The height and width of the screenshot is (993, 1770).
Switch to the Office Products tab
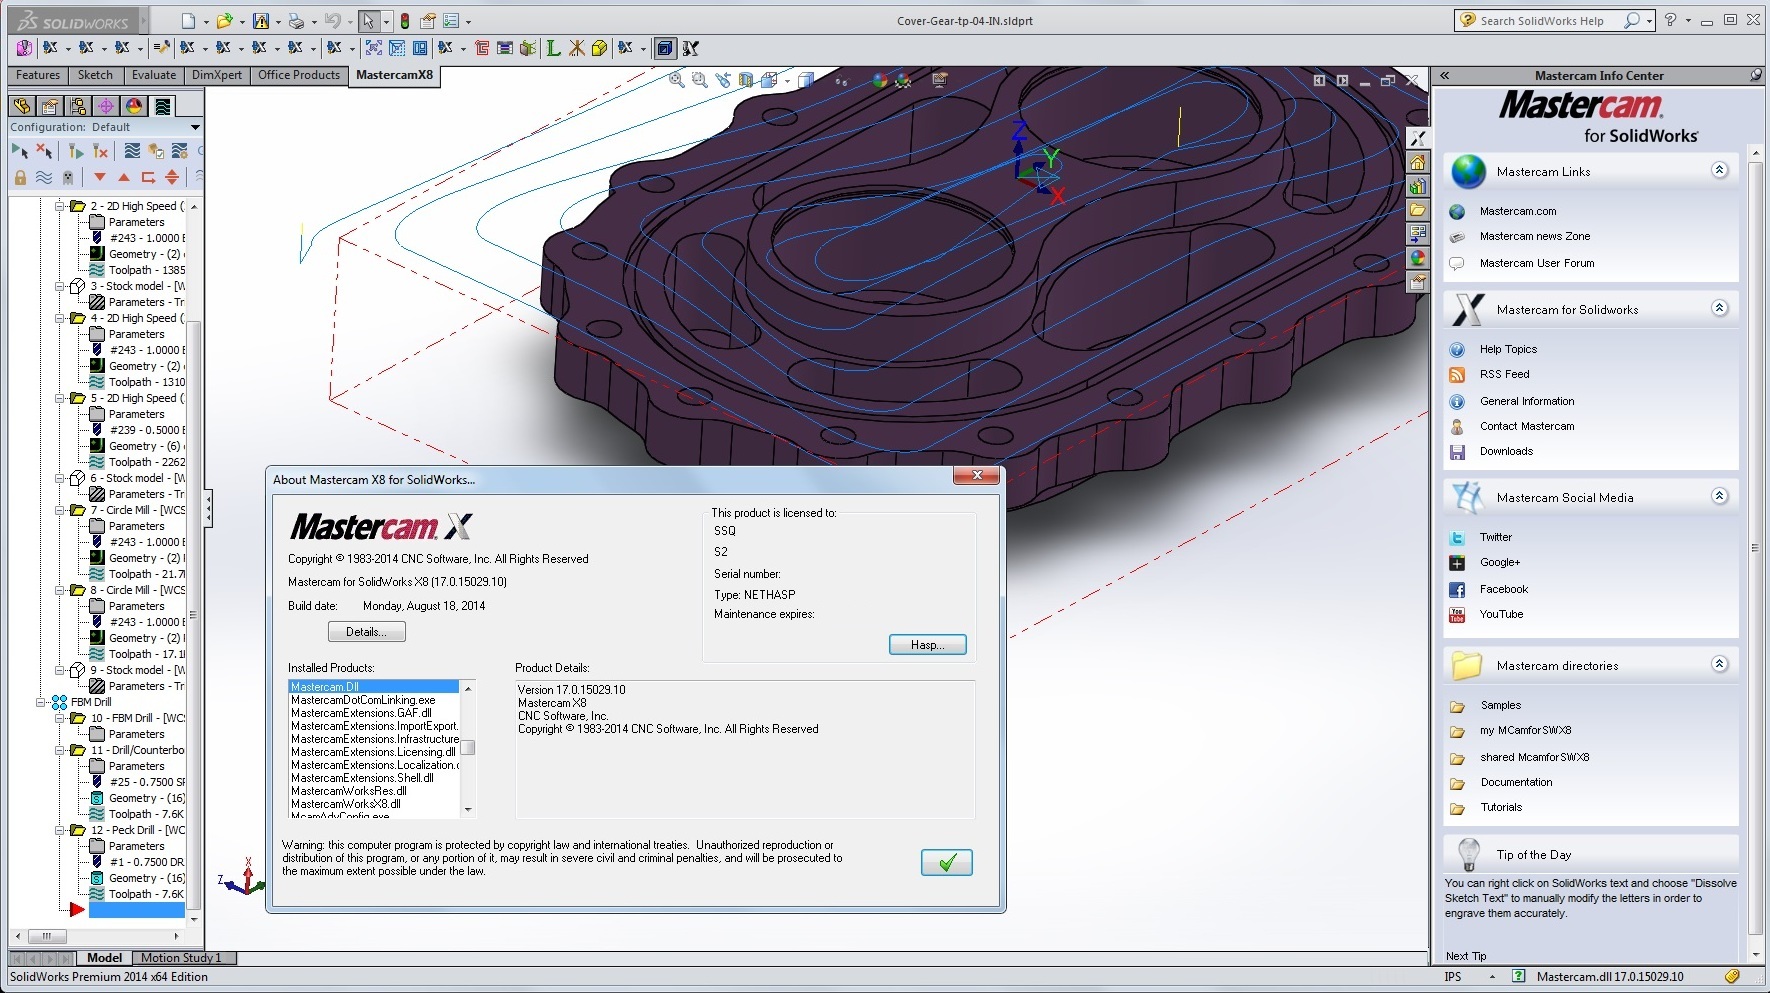(x=299, y=75)
